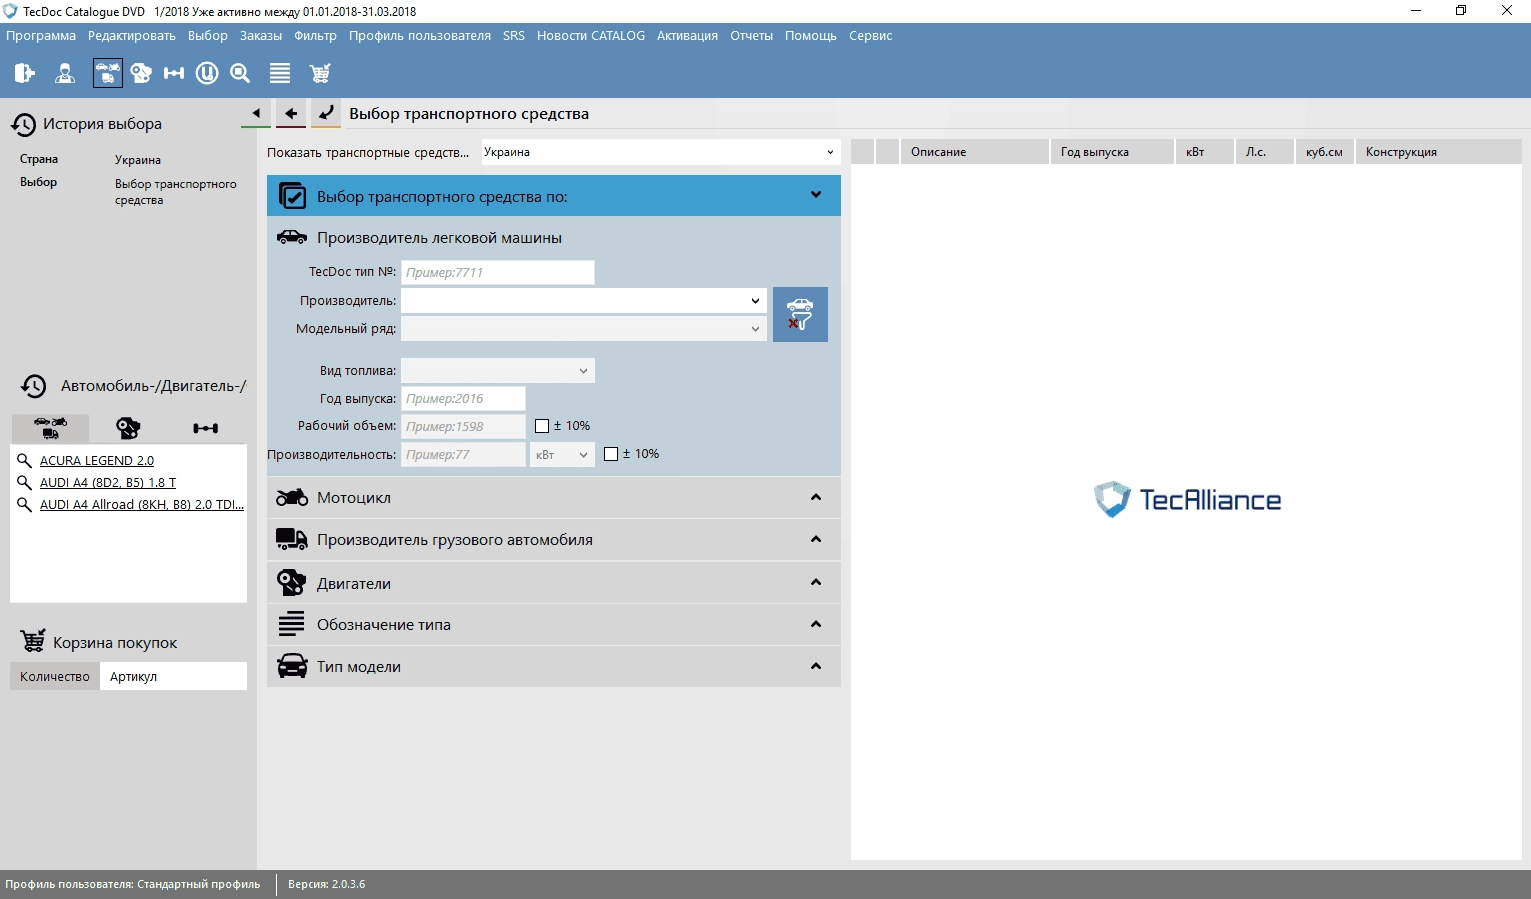The image size is (1531, 899).
Task: Open the SRS menu
Action: coord(514,36)
